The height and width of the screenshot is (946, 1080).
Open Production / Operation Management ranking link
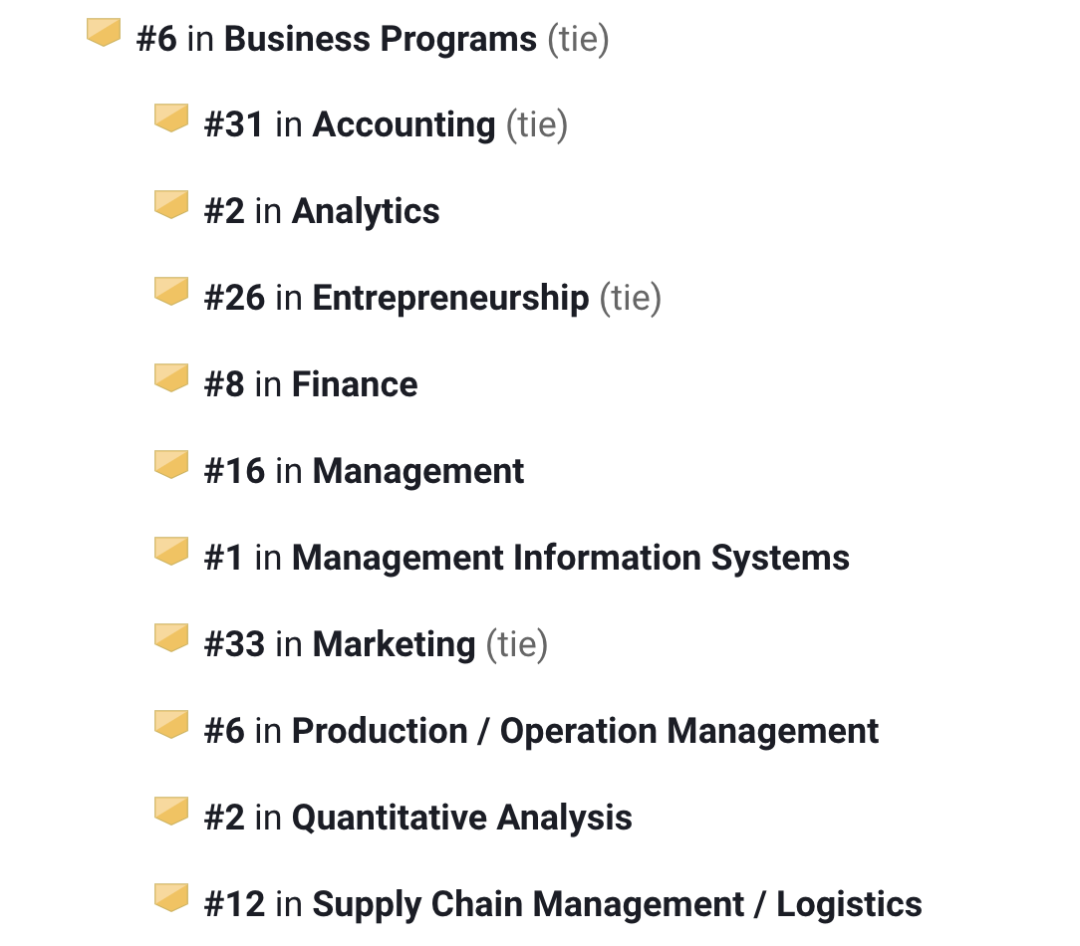[585, 731]
